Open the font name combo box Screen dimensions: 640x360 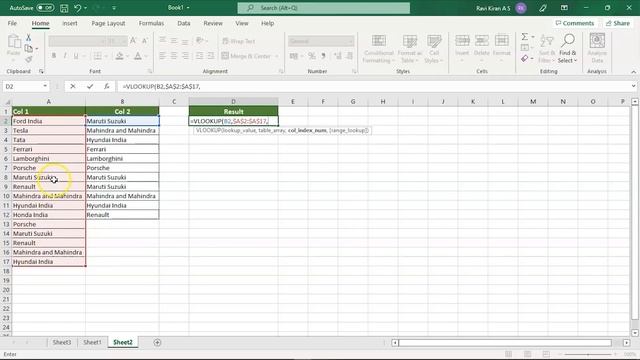click(78, 41)
